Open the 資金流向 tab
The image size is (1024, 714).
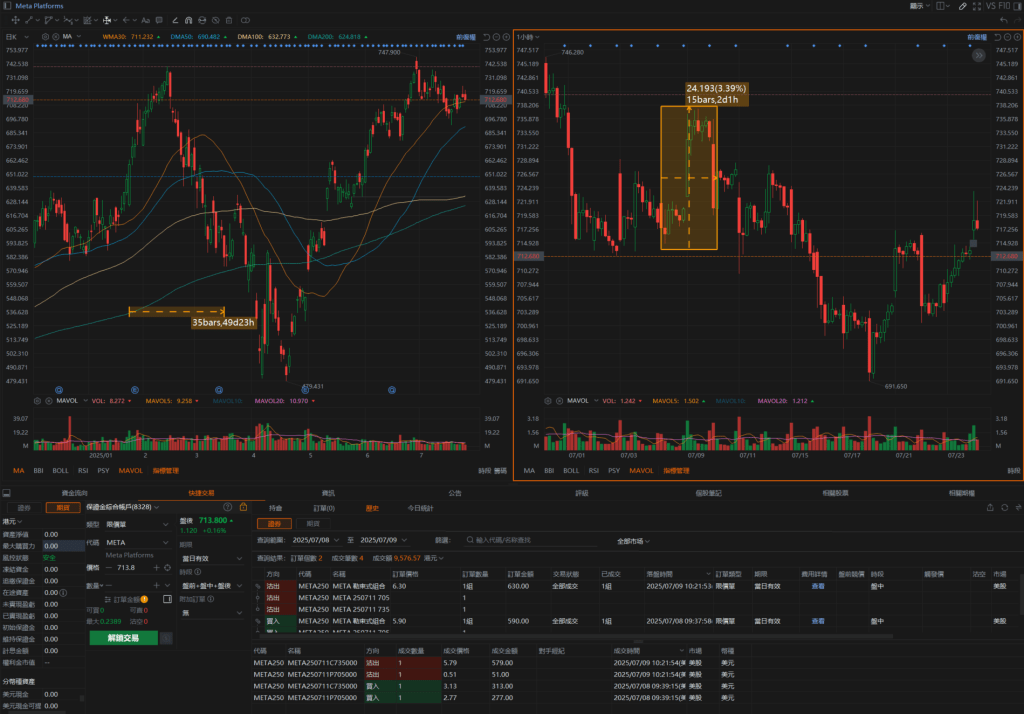(x=74, y=493)
